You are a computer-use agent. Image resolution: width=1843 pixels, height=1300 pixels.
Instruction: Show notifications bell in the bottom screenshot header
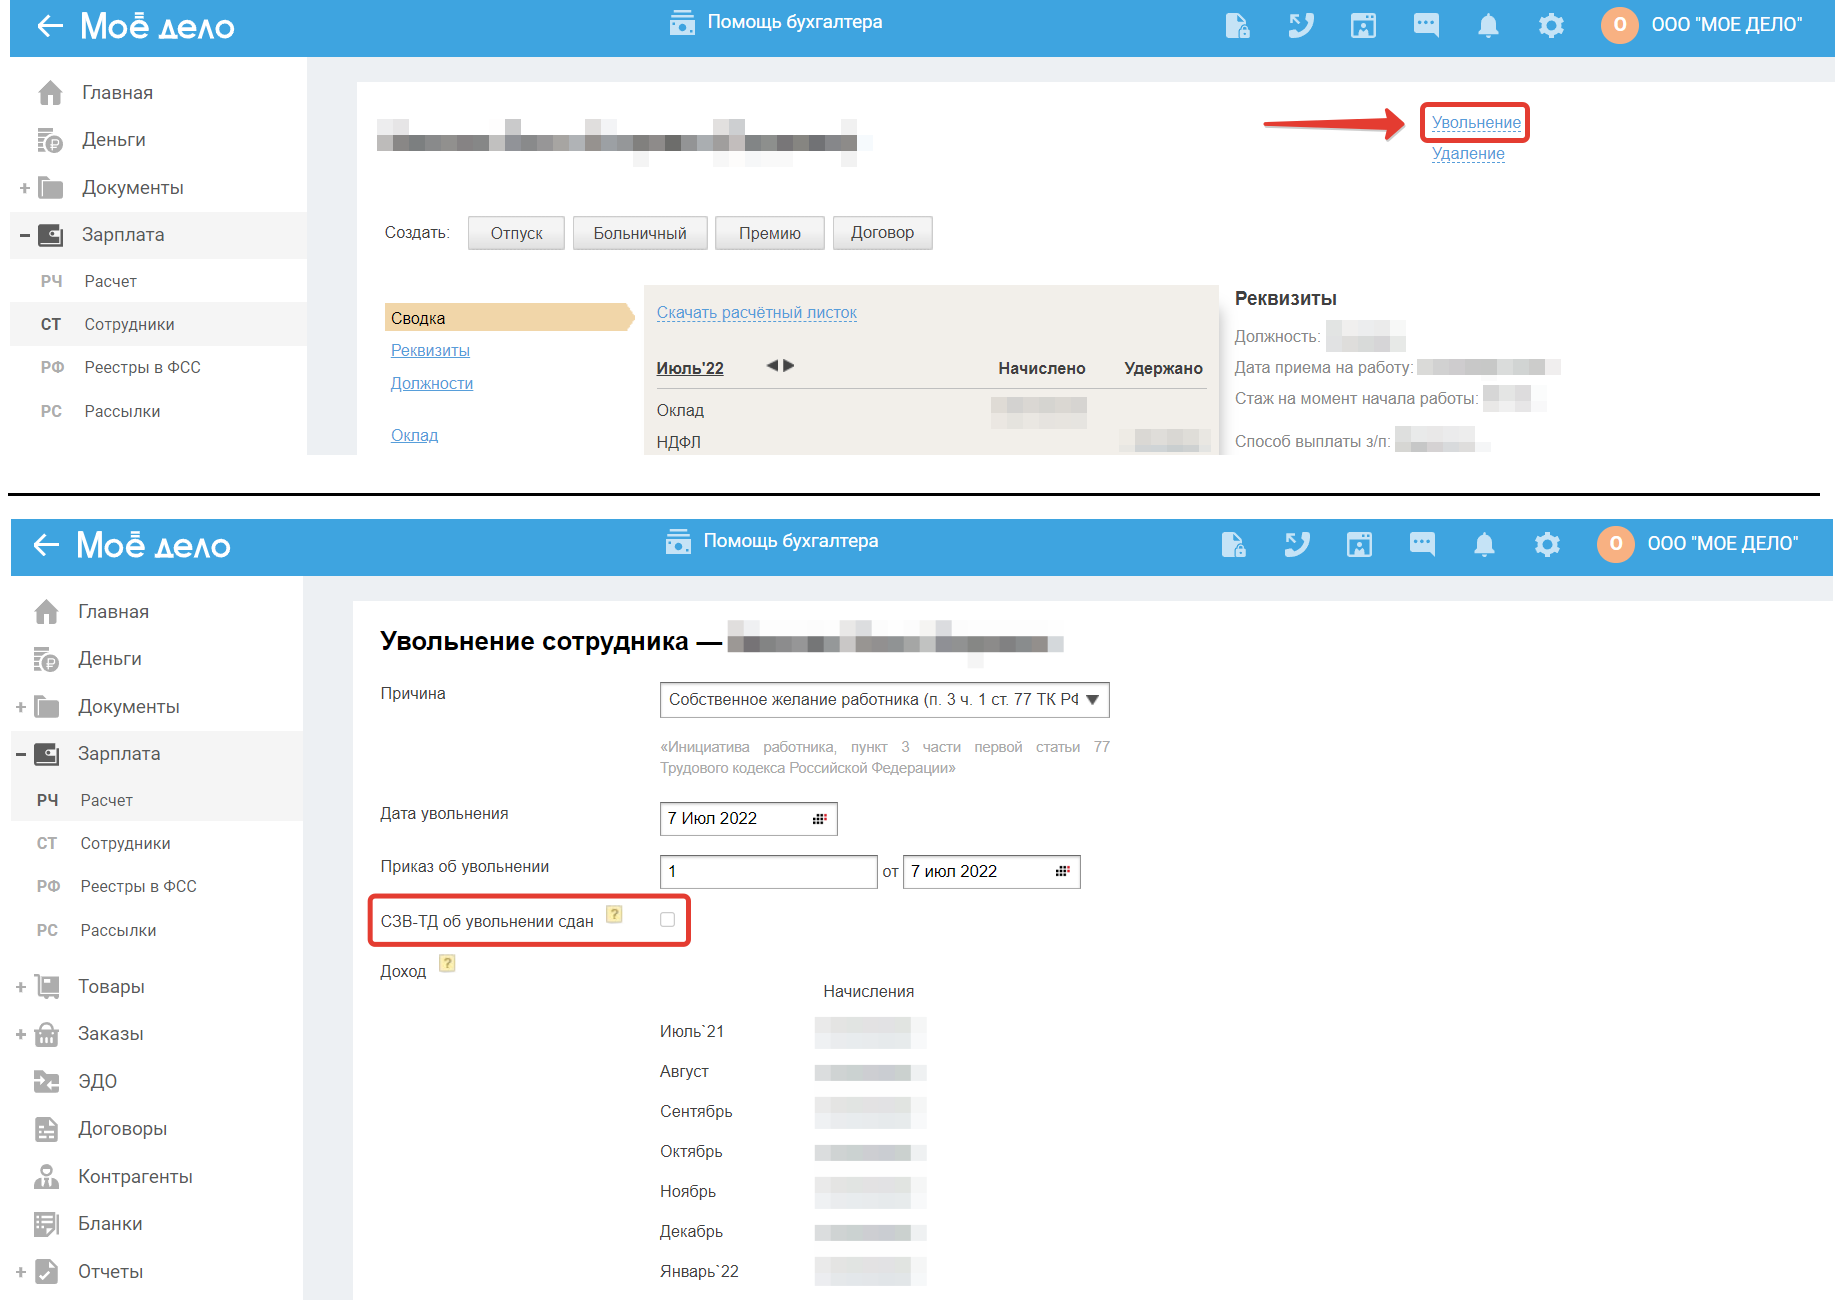coord(1484,544)
